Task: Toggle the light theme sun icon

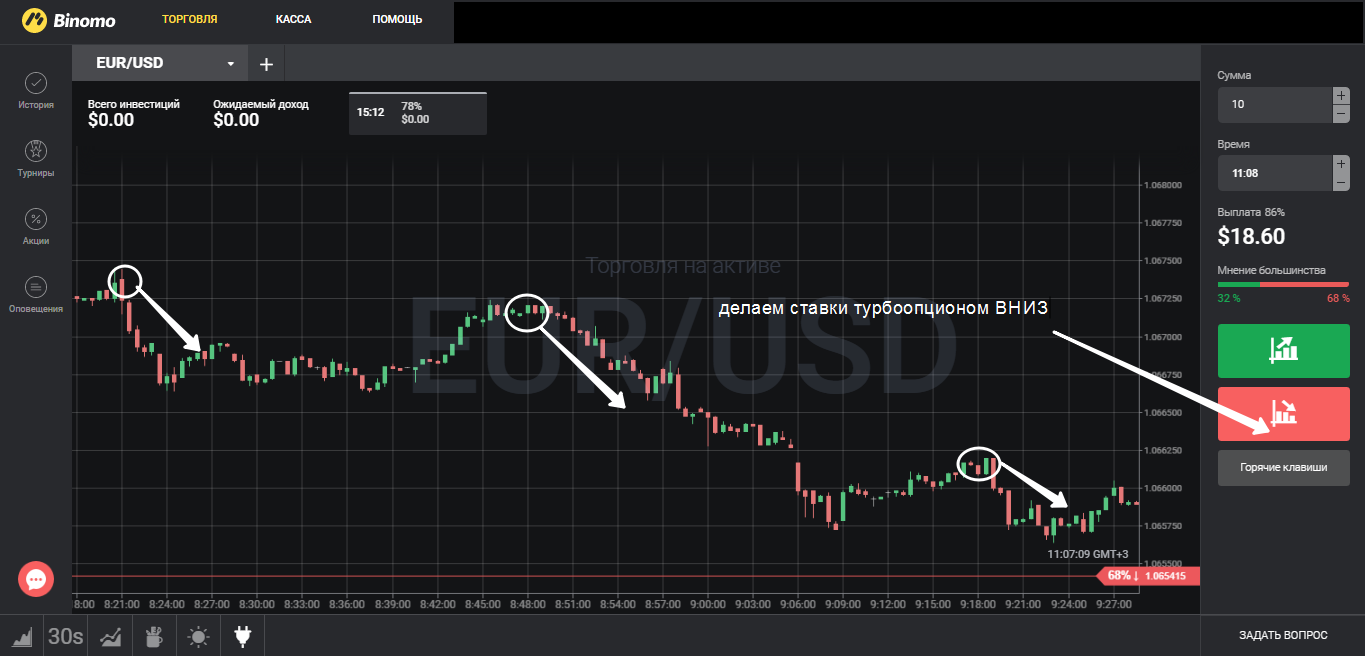Action: click(198, 635)
